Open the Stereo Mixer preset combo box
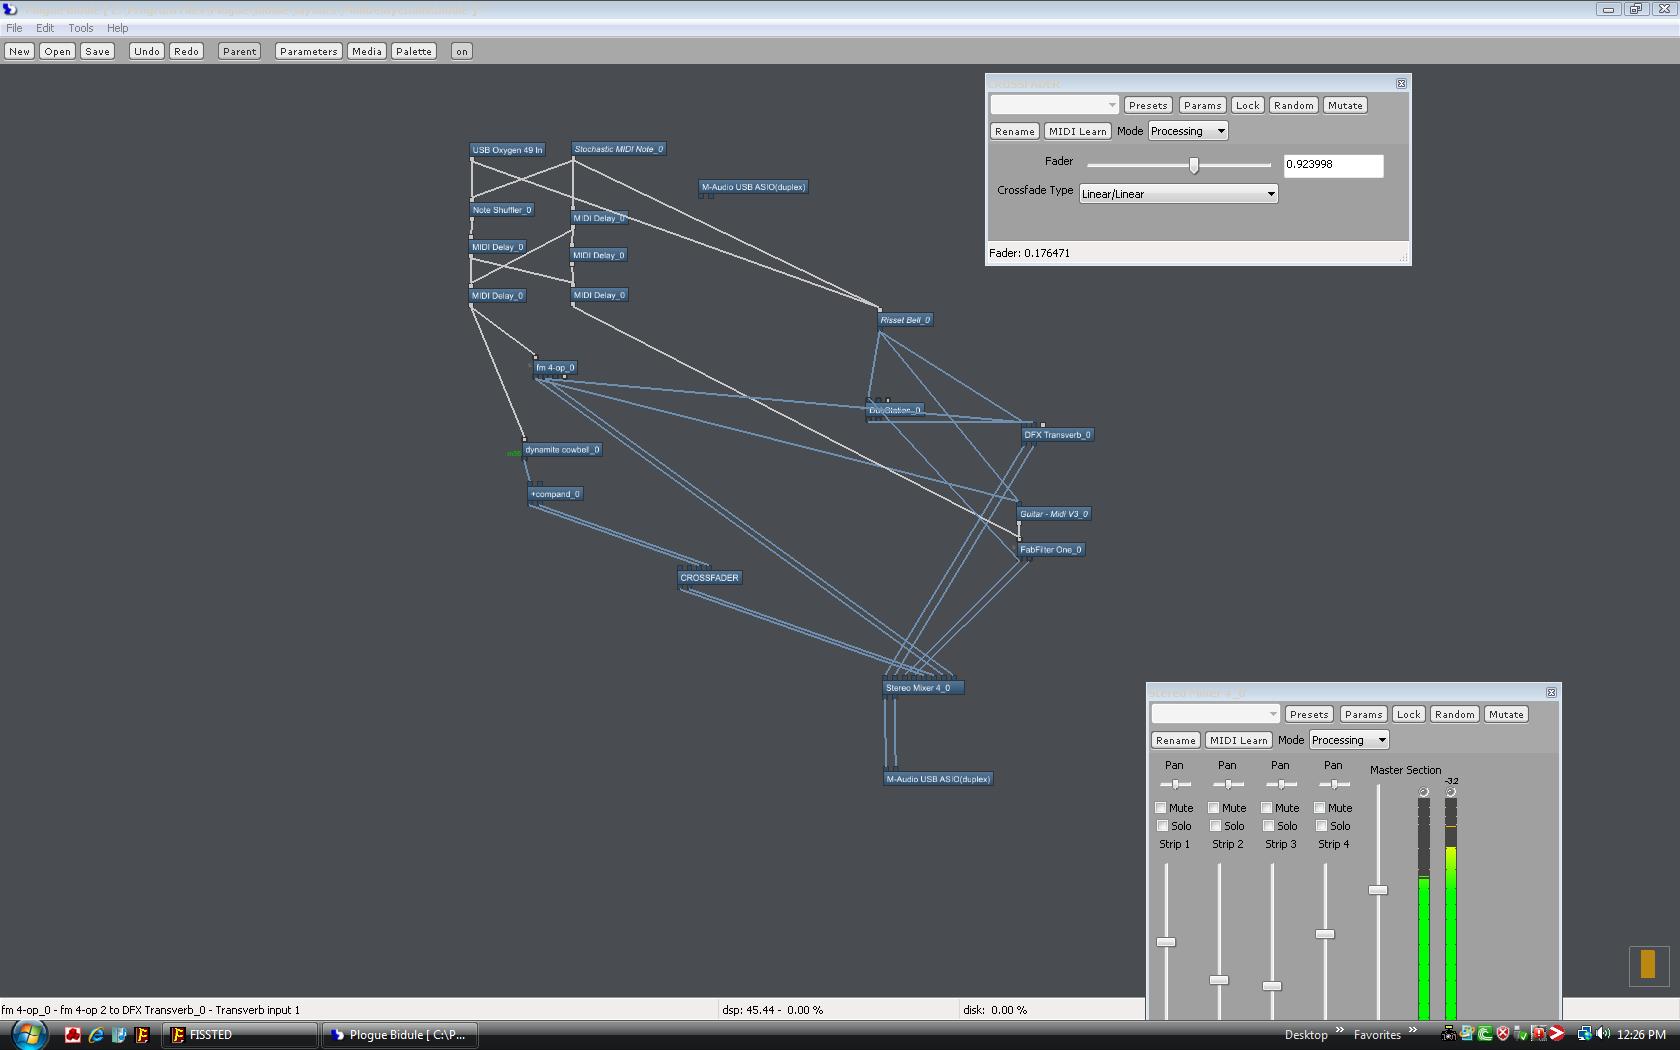This screenshot has height=1050, width=1680. tap(1215, 714)
